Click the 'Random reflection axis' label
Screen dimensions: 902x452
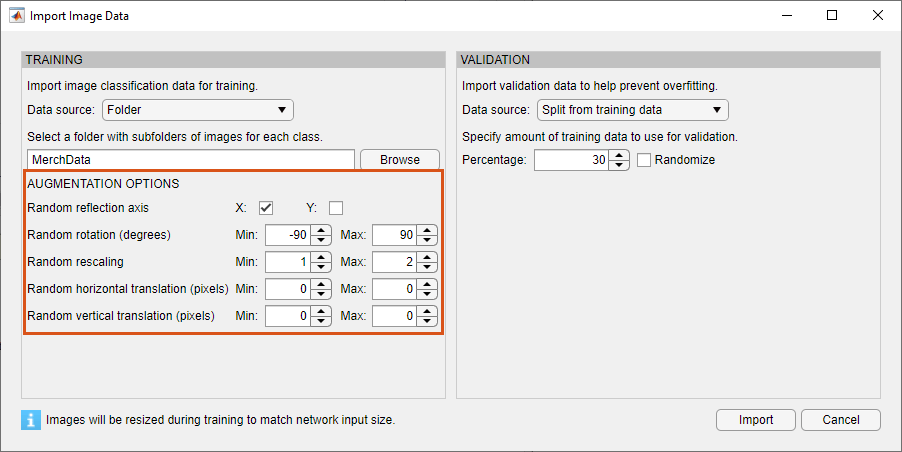coord(88,208)
